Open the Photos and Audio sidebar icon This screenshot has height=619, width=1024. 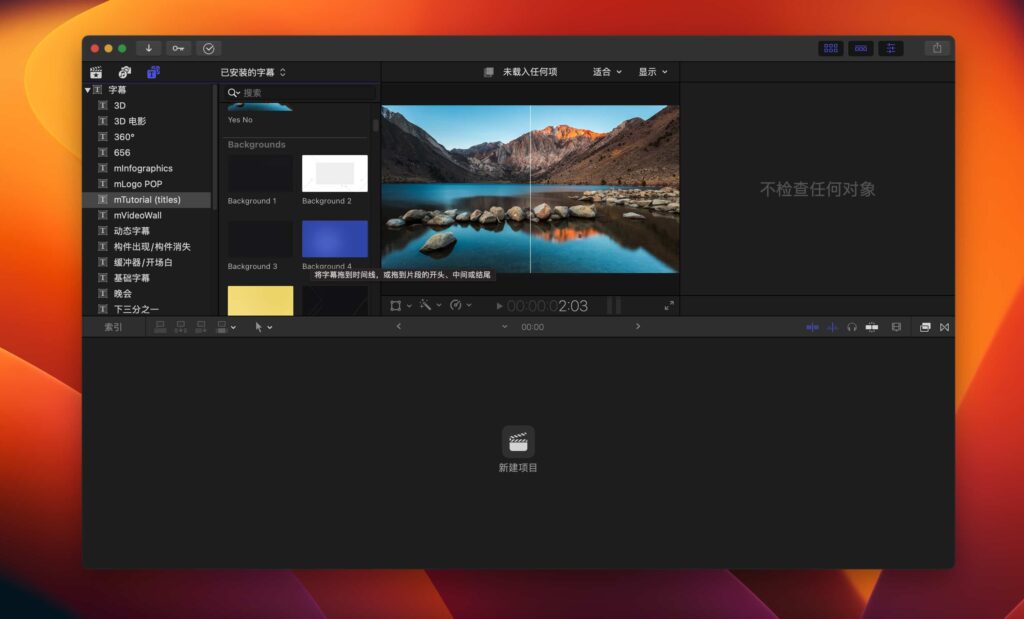(125, 72)
